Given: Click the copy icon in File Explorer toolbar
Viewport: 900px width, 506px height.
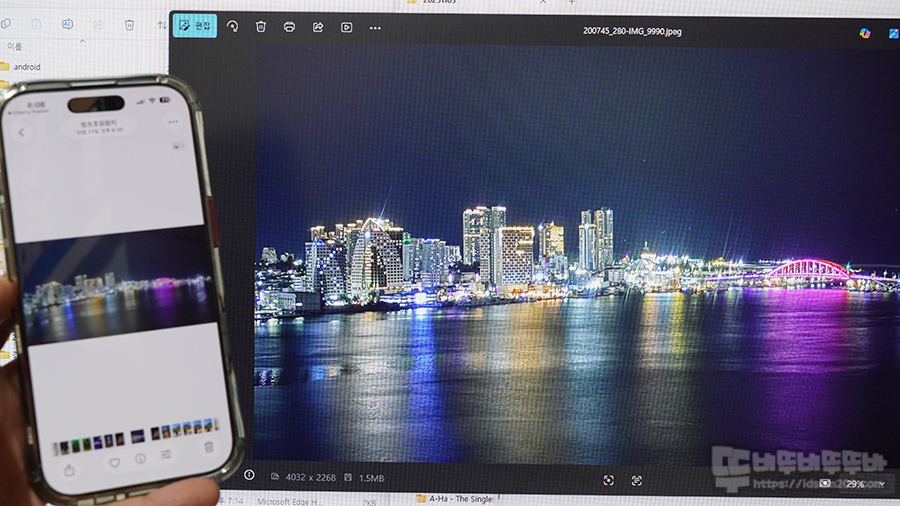Looking at the screenshot, I should (6, 24).
